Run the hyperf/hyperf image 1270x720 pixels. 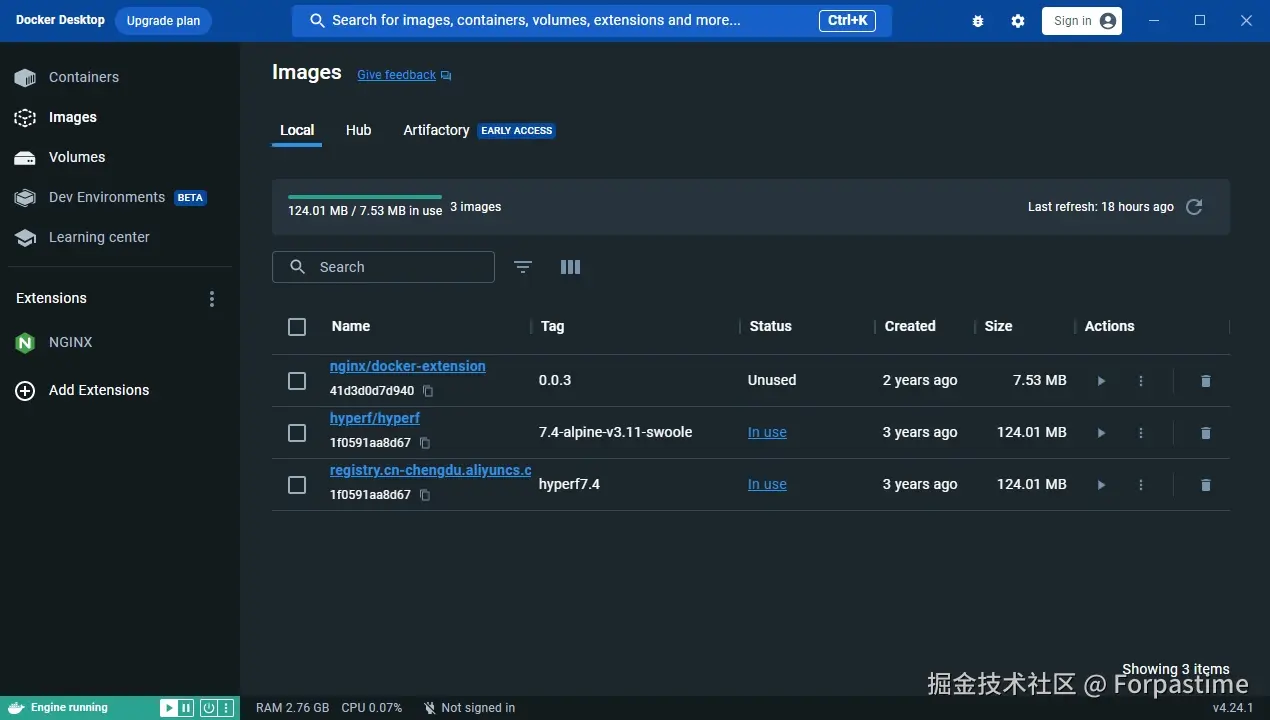(x=1101, y=433)
